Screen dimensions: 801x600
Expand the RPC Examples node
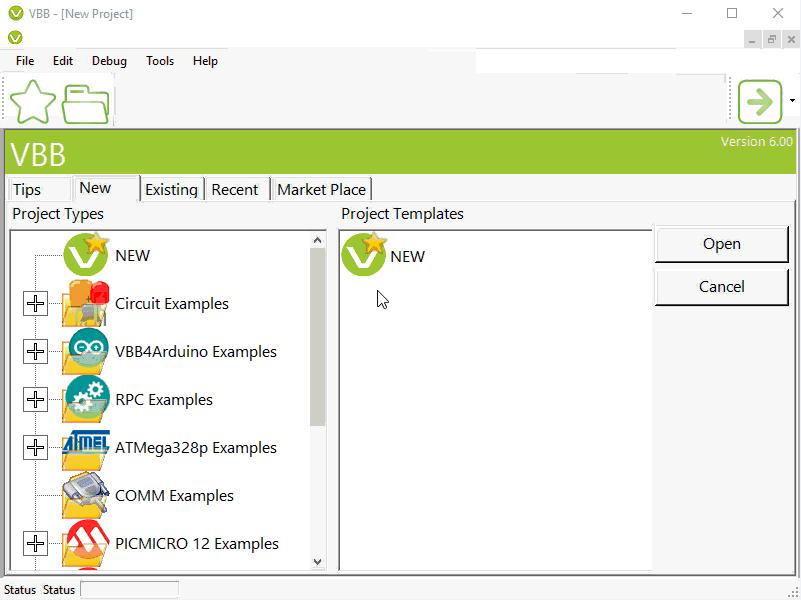[x=35, y=399]
